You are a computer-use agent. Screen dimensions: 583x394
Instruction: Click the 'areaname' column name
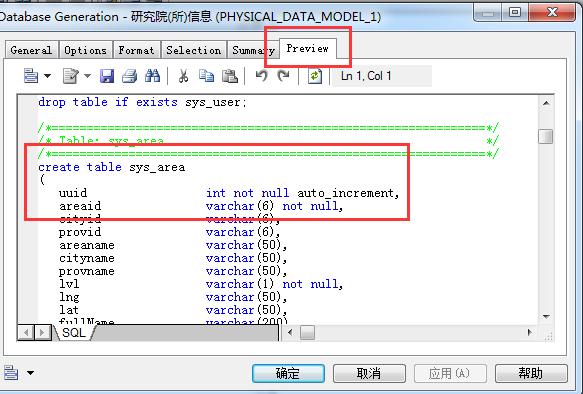pos(87,245)
